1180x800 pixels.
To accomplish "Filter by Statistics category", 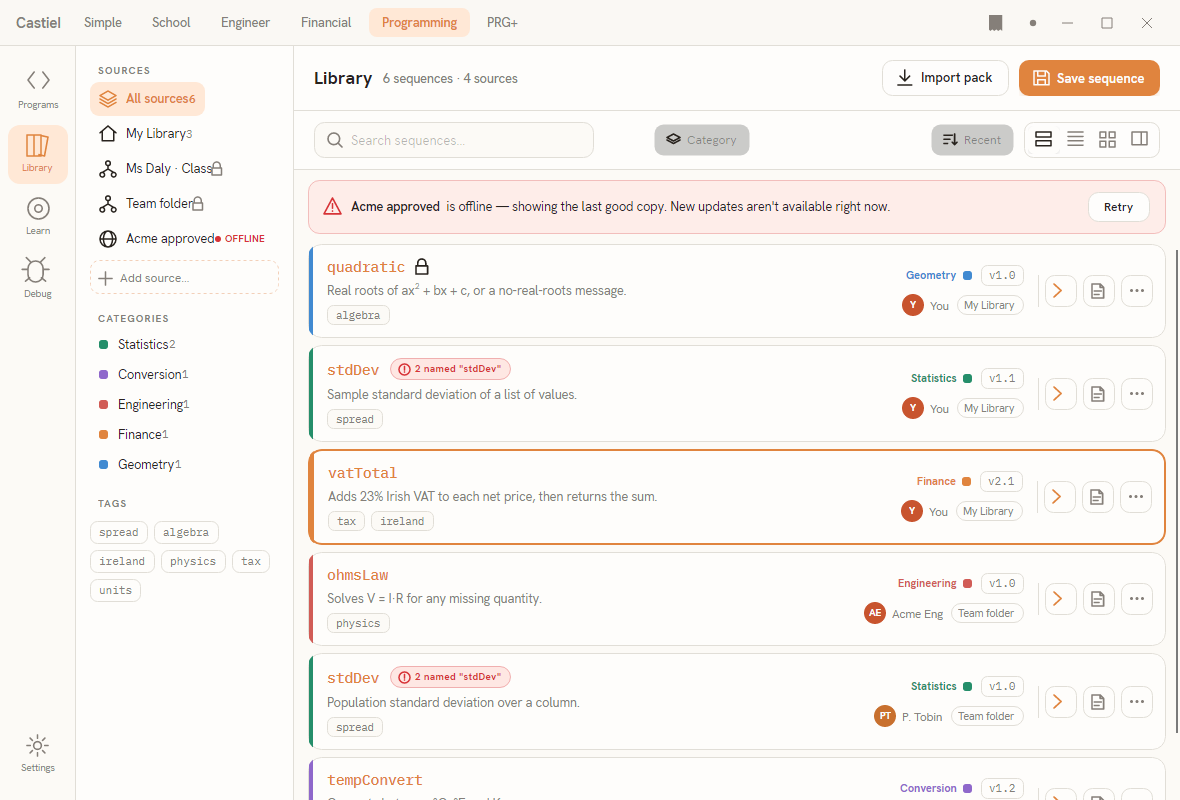I will pyautogui.click(x=138, y=344).
